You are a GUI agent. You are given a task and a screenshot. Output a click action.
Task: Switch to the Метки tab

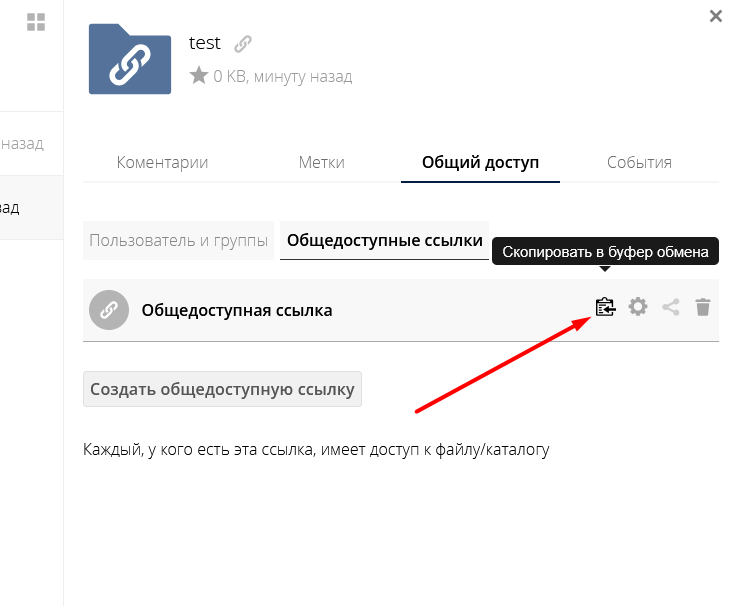click(321, 162)
